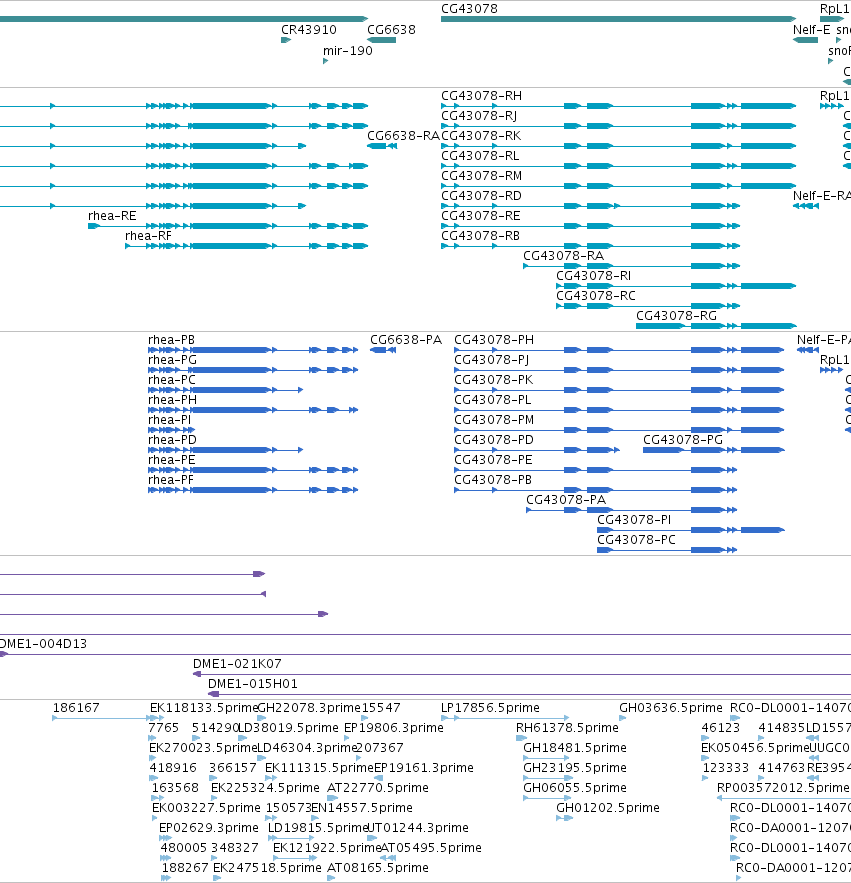This screenshot has width=851, height=883.
Task: Click the DME1-004D13 clone label
Action: point(43,644)
